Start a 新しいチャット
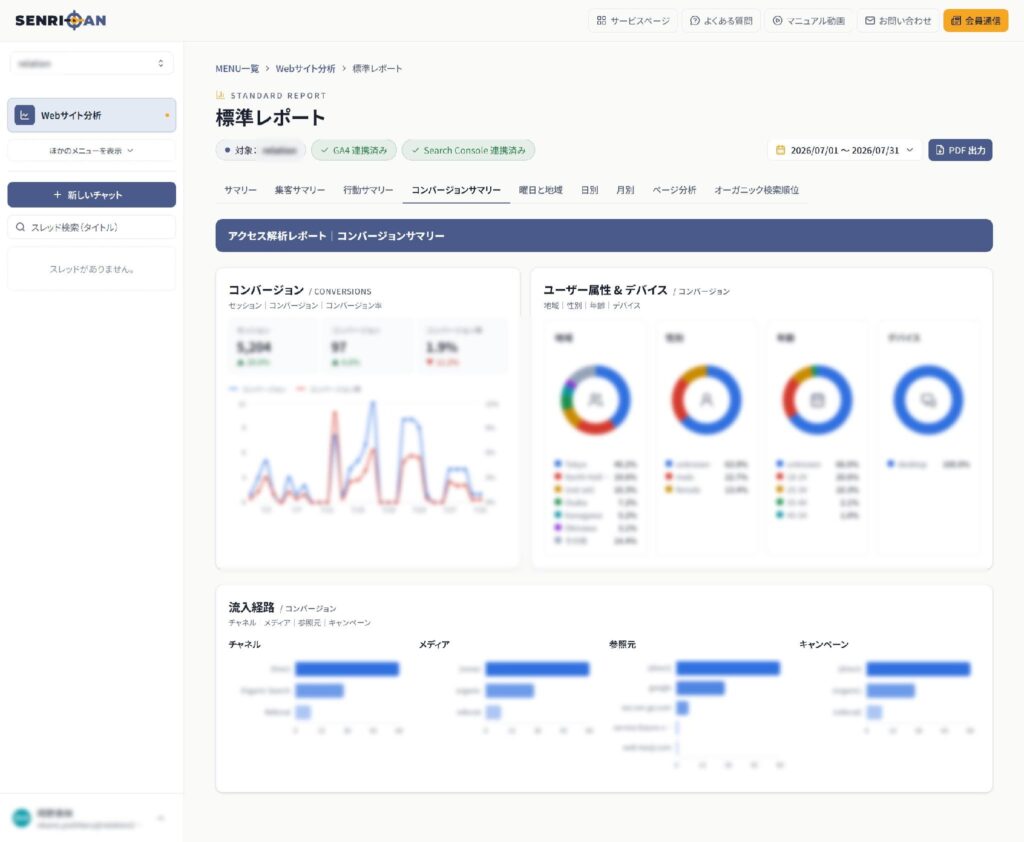 coord(91,195)
